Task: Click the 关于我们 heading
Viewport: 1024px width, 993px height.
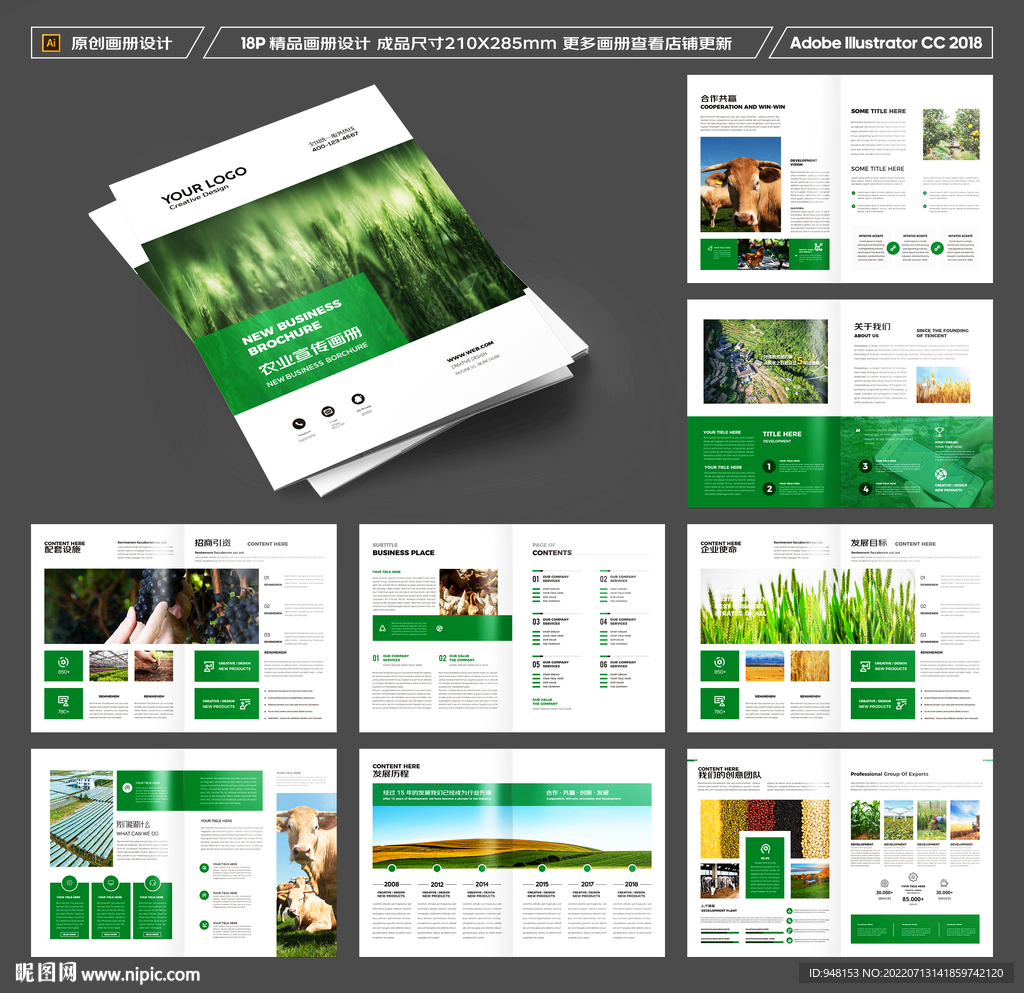Action: (x=872, y=326)
